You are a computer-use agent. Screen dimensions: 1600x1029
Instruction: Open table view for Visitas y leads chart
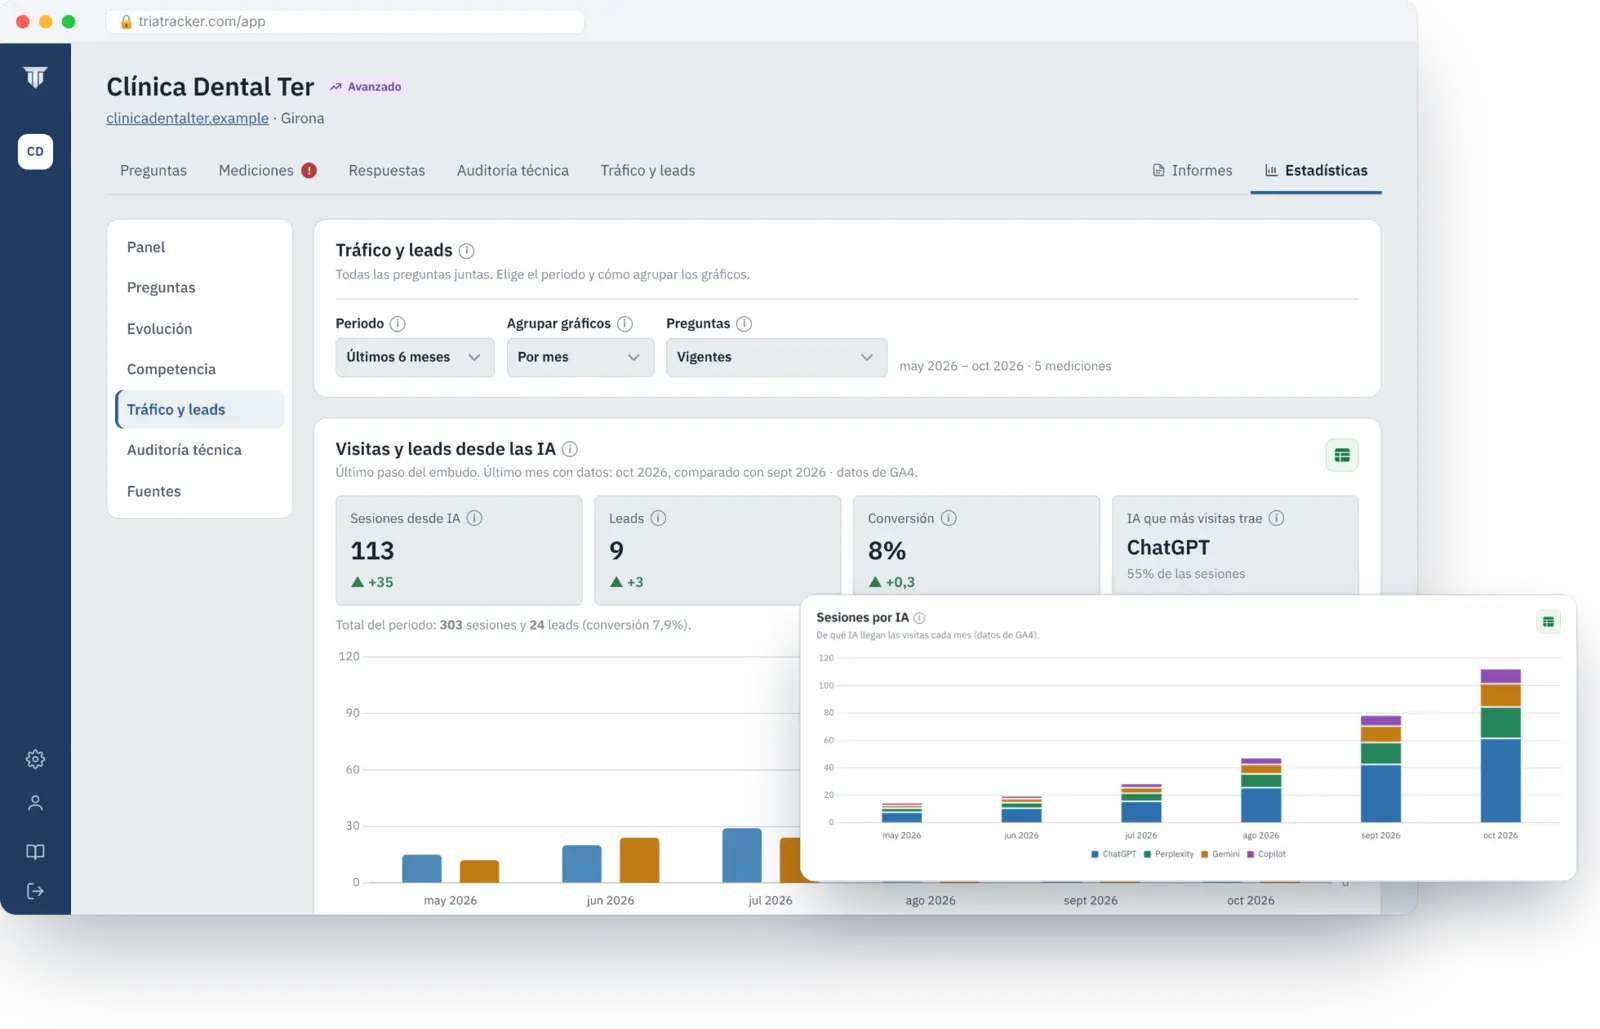1342,455
